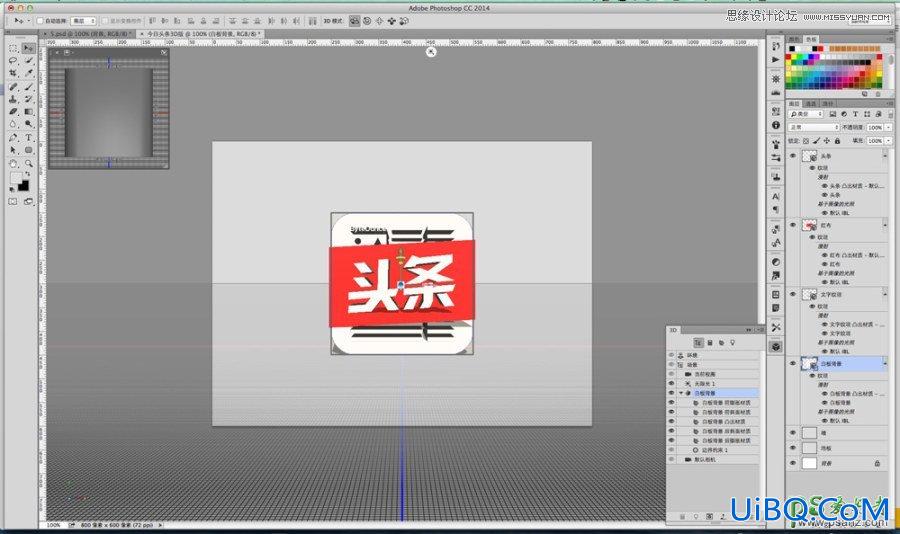The width and height of the screenshot is (900, 534).
Task: Select the Brush tool
Action: (28, 87)
